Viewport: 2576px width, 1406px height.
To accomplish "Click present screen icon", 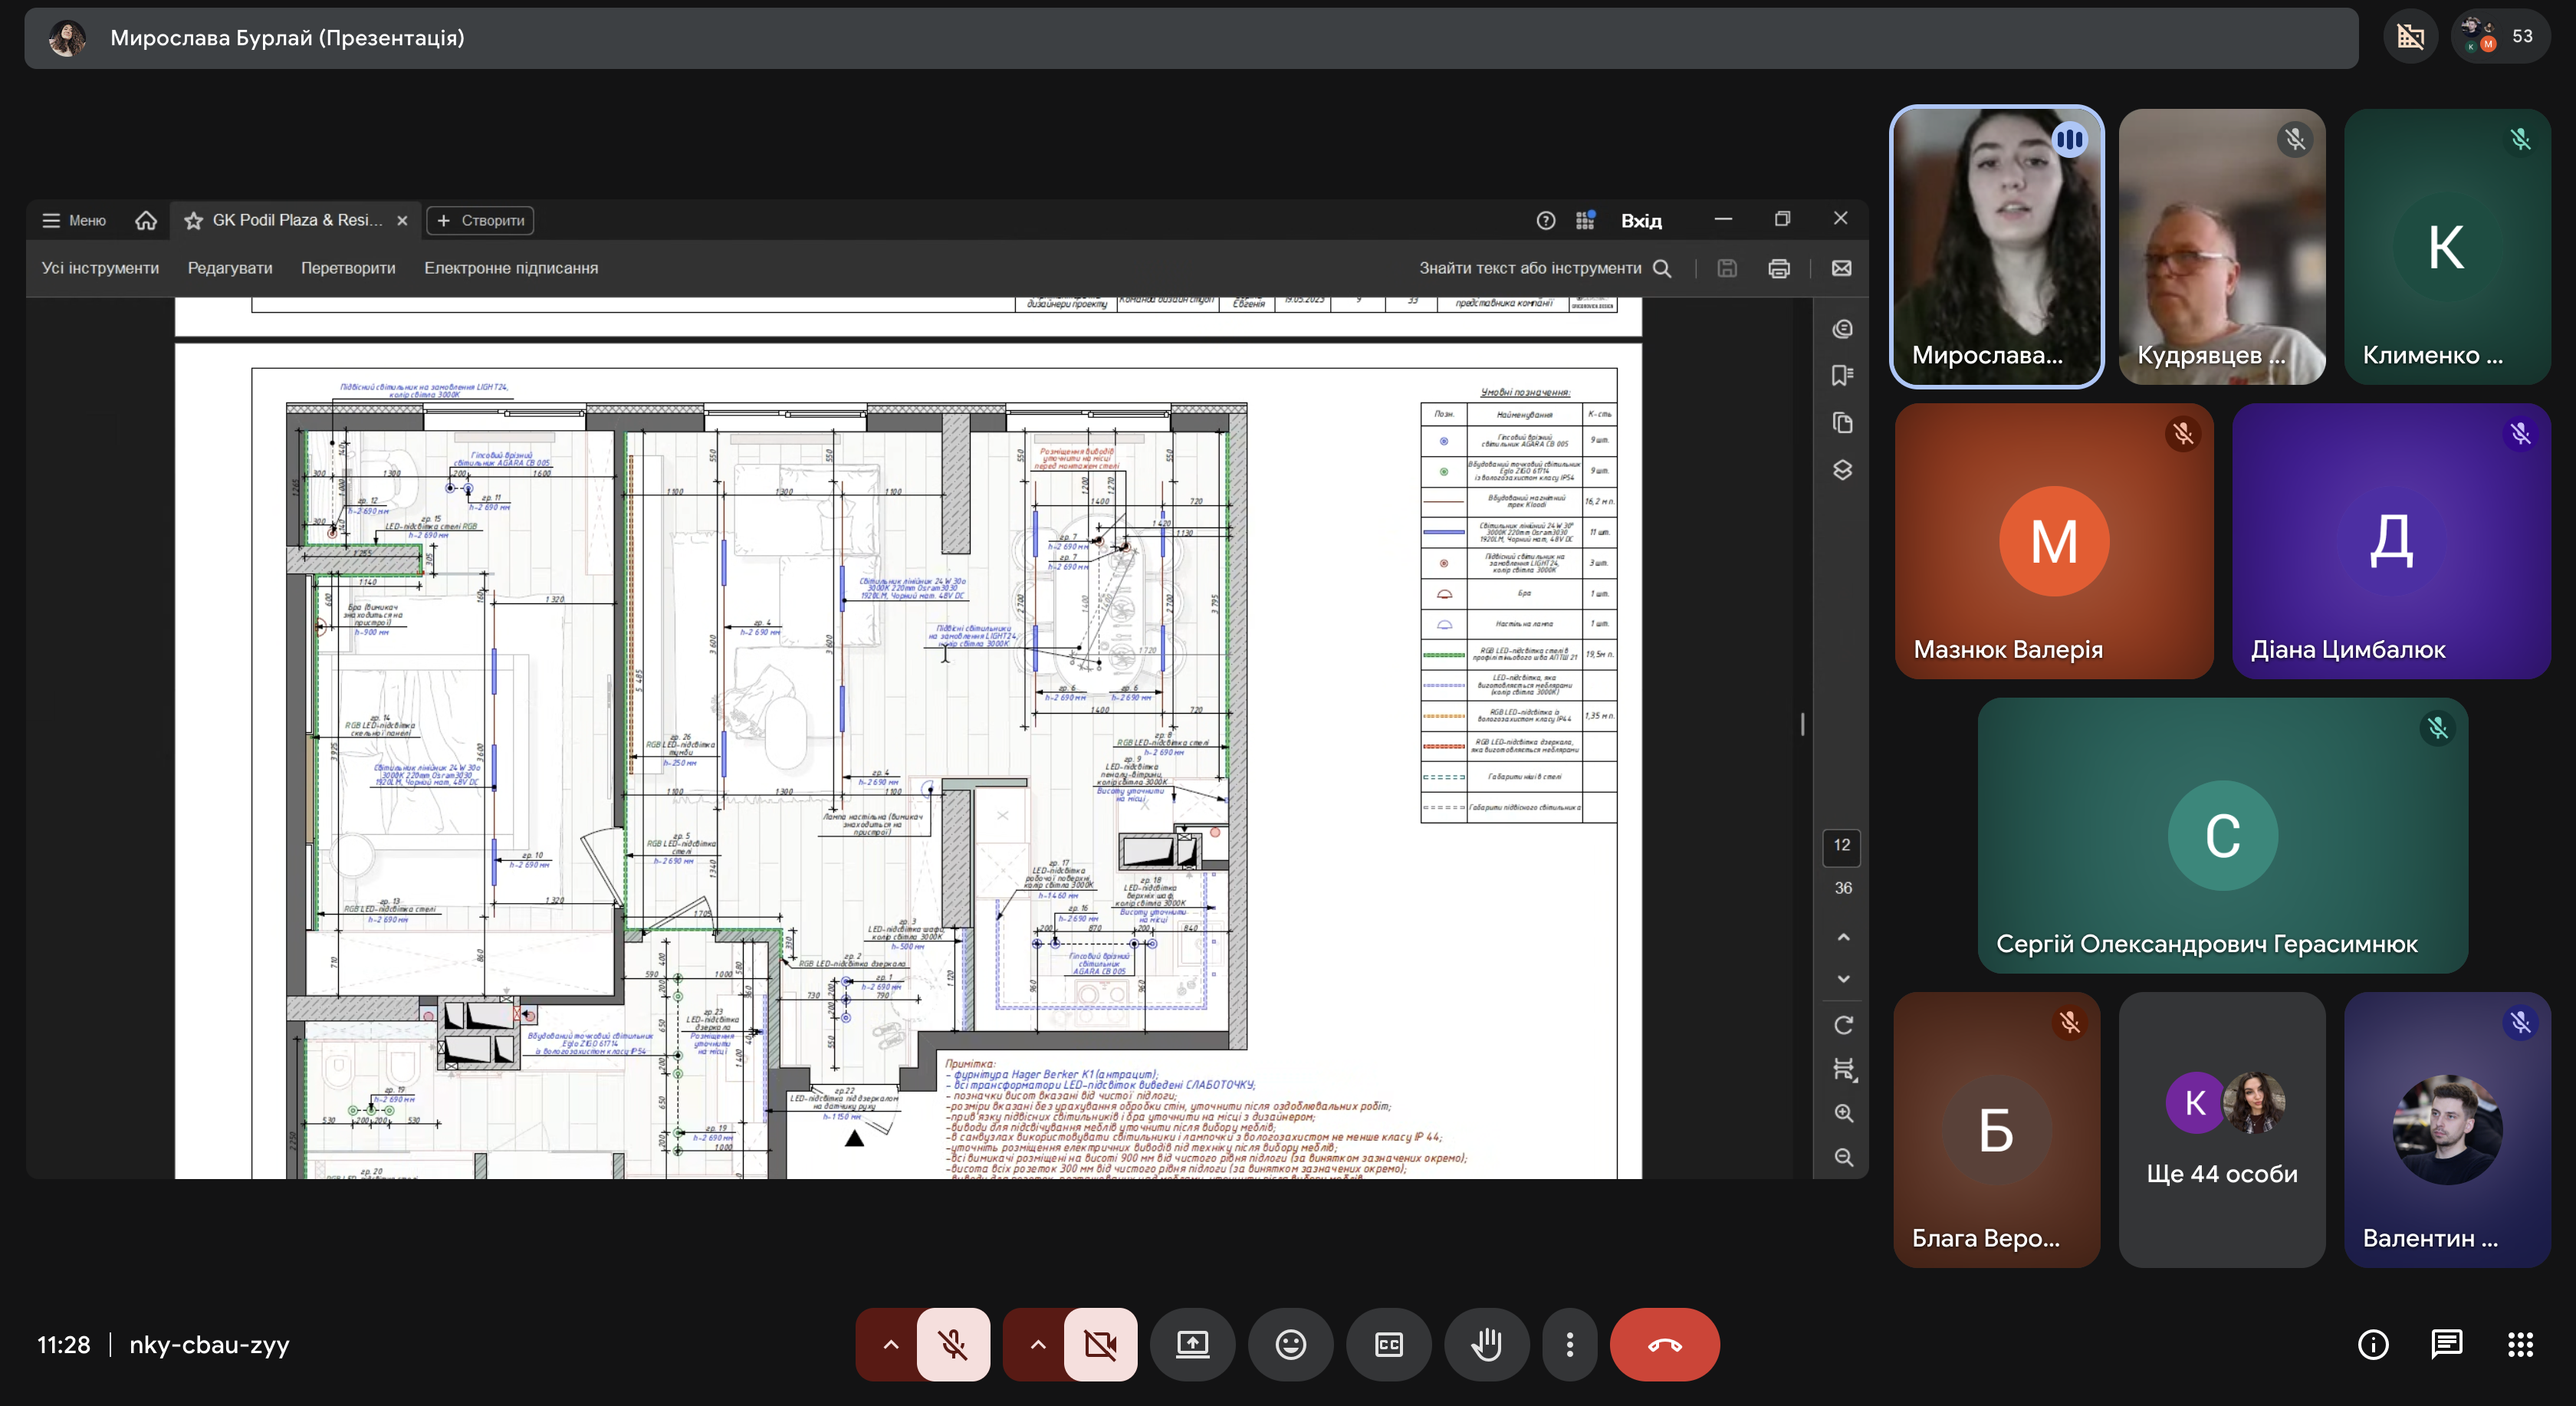I will tap(1192, 1344).
